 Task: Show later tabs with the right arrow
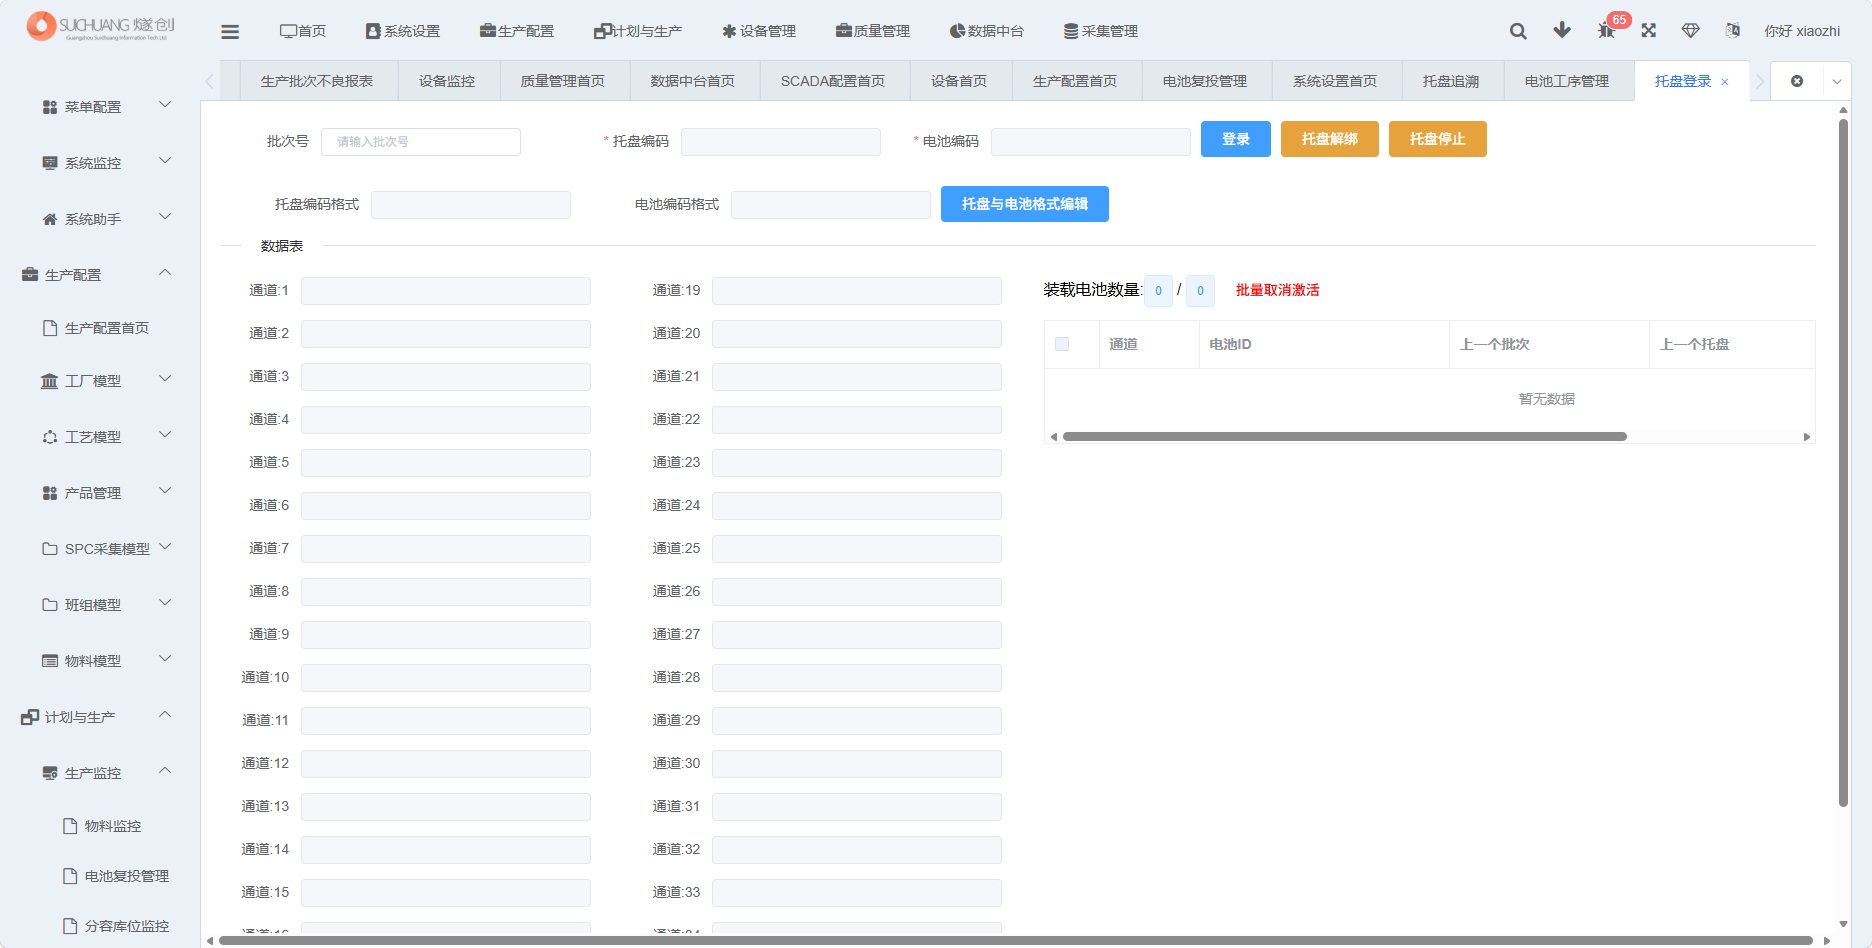pos(1760,81)
